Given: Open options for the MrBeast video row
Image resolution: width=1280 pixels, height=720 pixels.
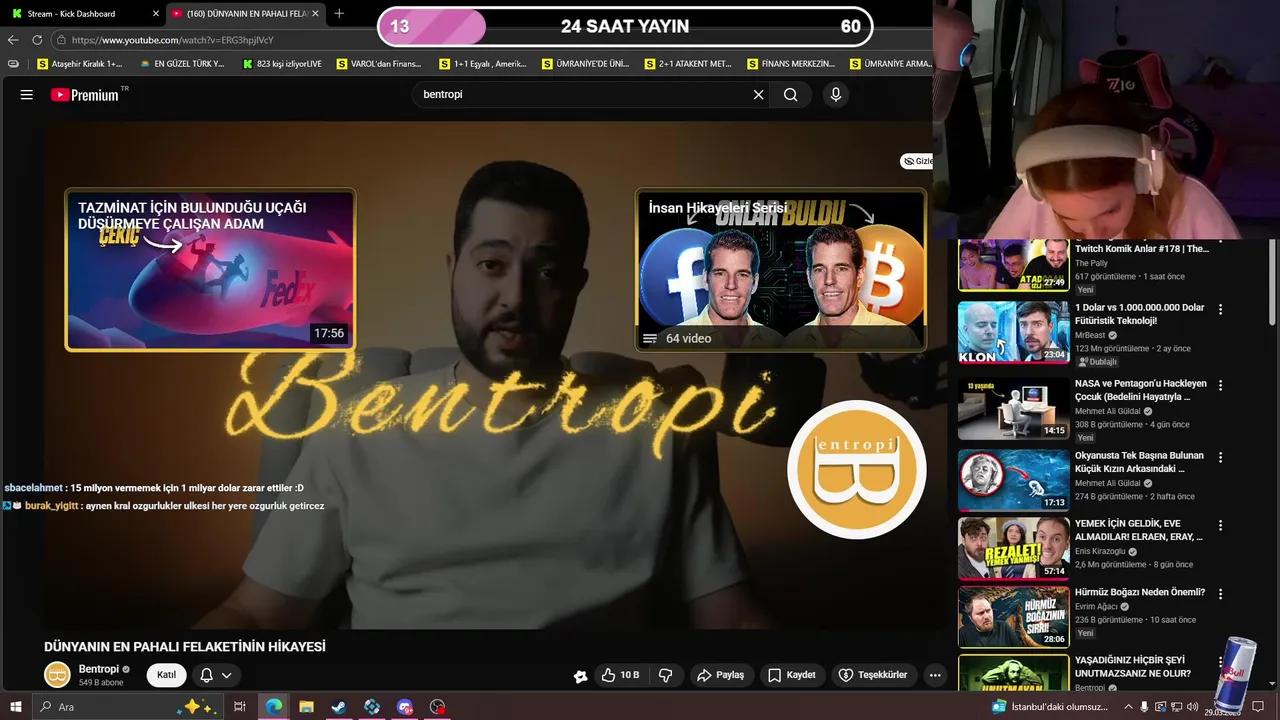Looking at the screenshot, I should [1220, 310].
